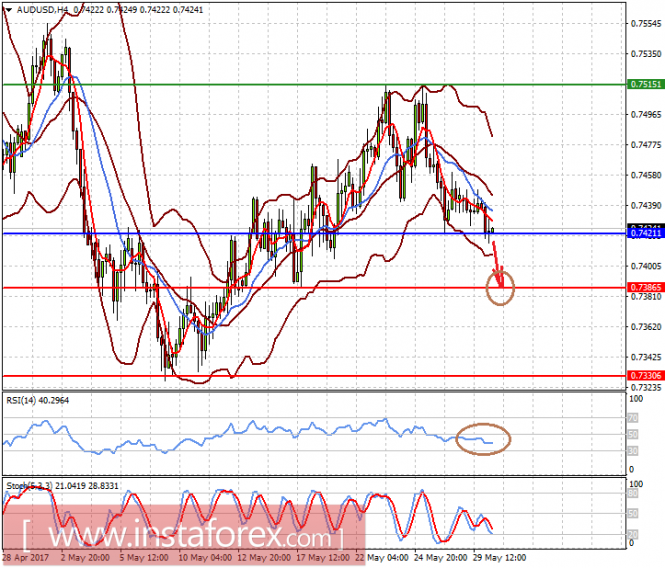Click the brown ellipse in the RSI panel
Image resolution: width=665 pixels, height=568 pixels.
pos(483,438)
